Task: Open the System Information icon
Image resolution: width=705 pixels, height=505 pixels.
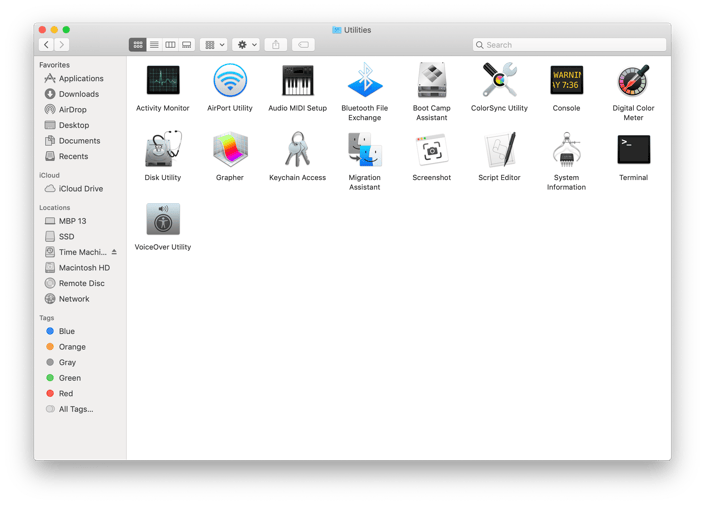Action: (567, 149)
